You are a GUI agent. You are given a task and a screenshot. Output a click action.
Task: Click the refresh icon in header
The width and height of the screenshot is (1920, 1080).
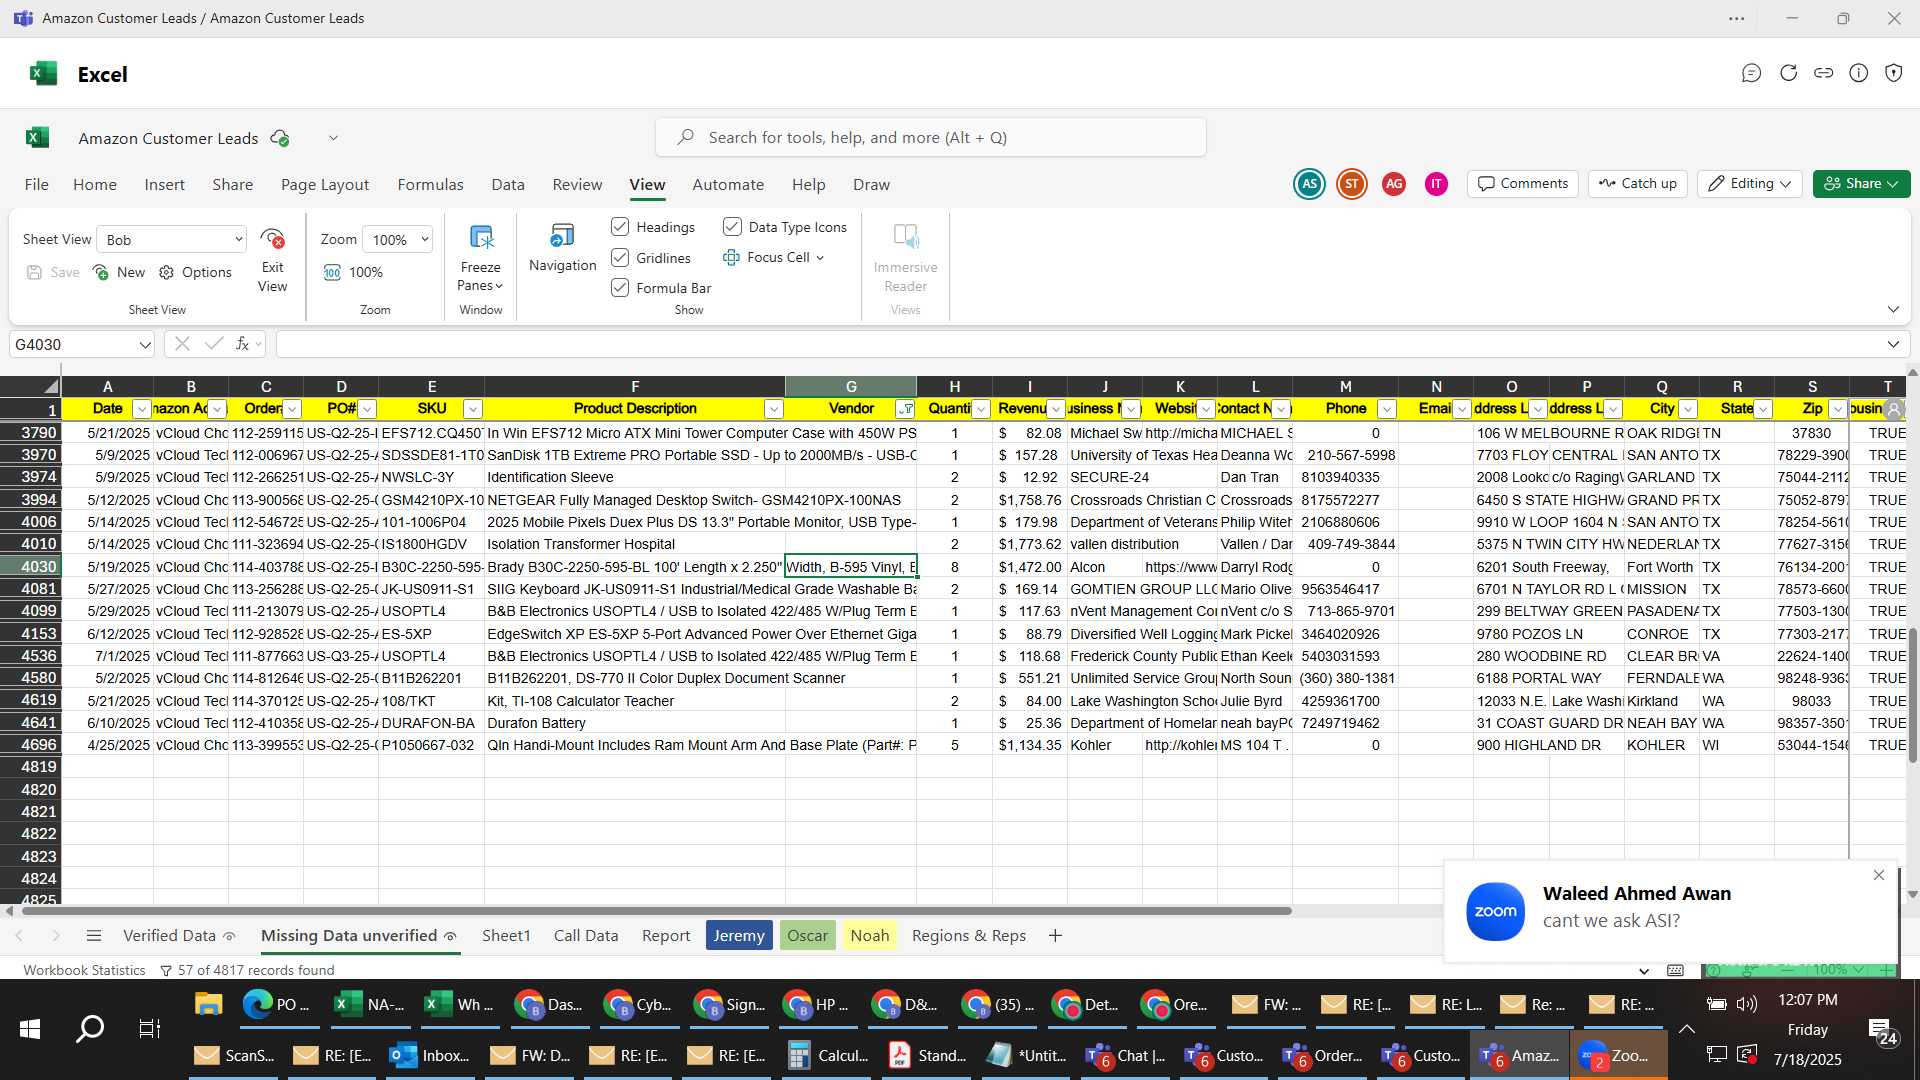pyautogui.click(x=1788, y=73)
